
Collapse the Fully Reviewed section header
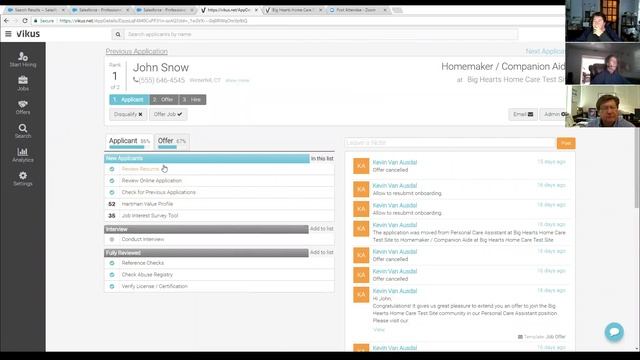pos(207,253)
